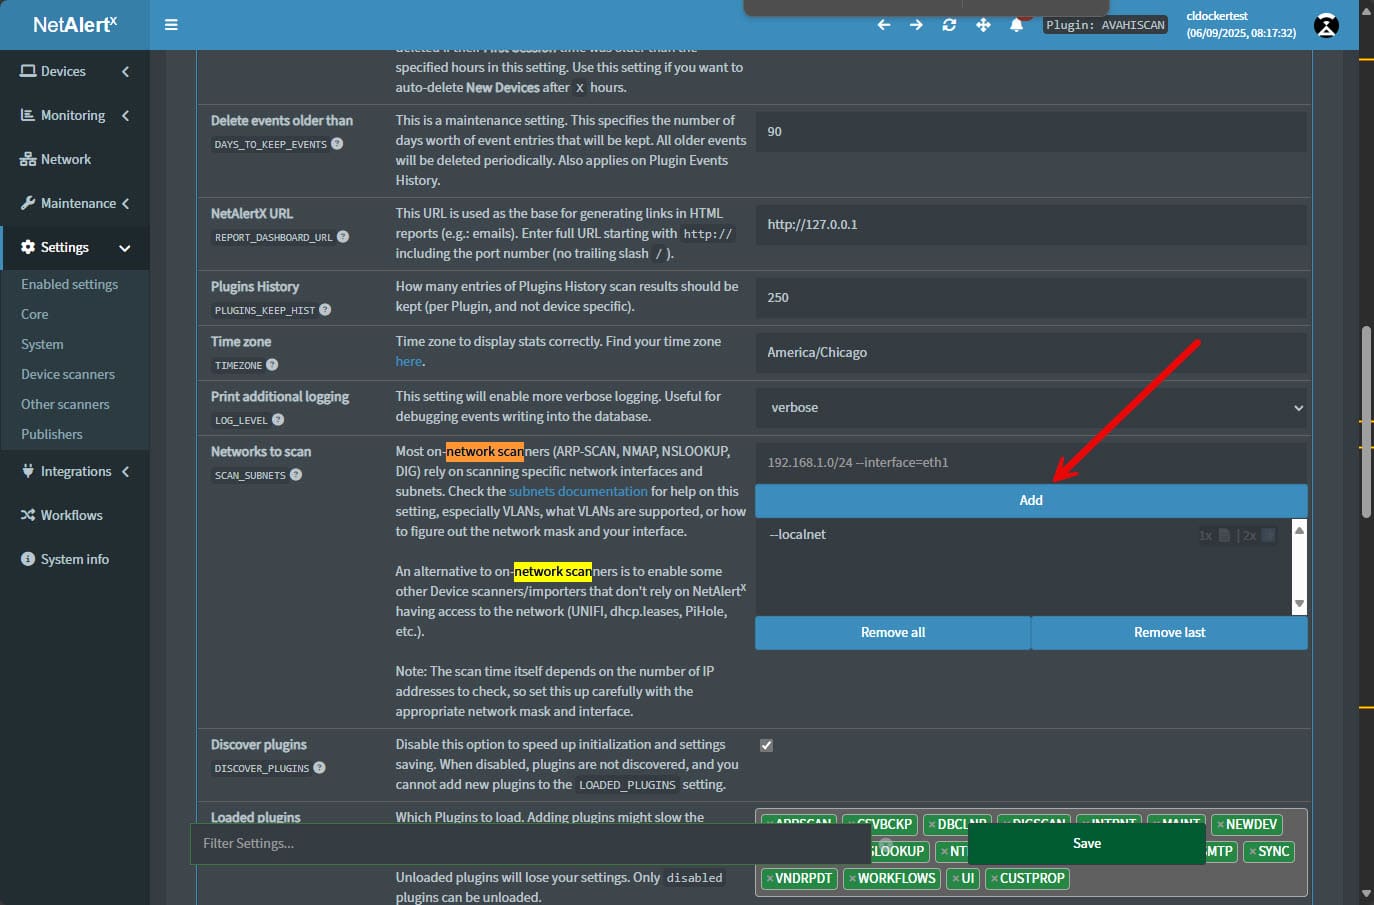This screenshot has height=905, width=1374.
Task: Go back with the left arrow icon
Action: point(884,25)
